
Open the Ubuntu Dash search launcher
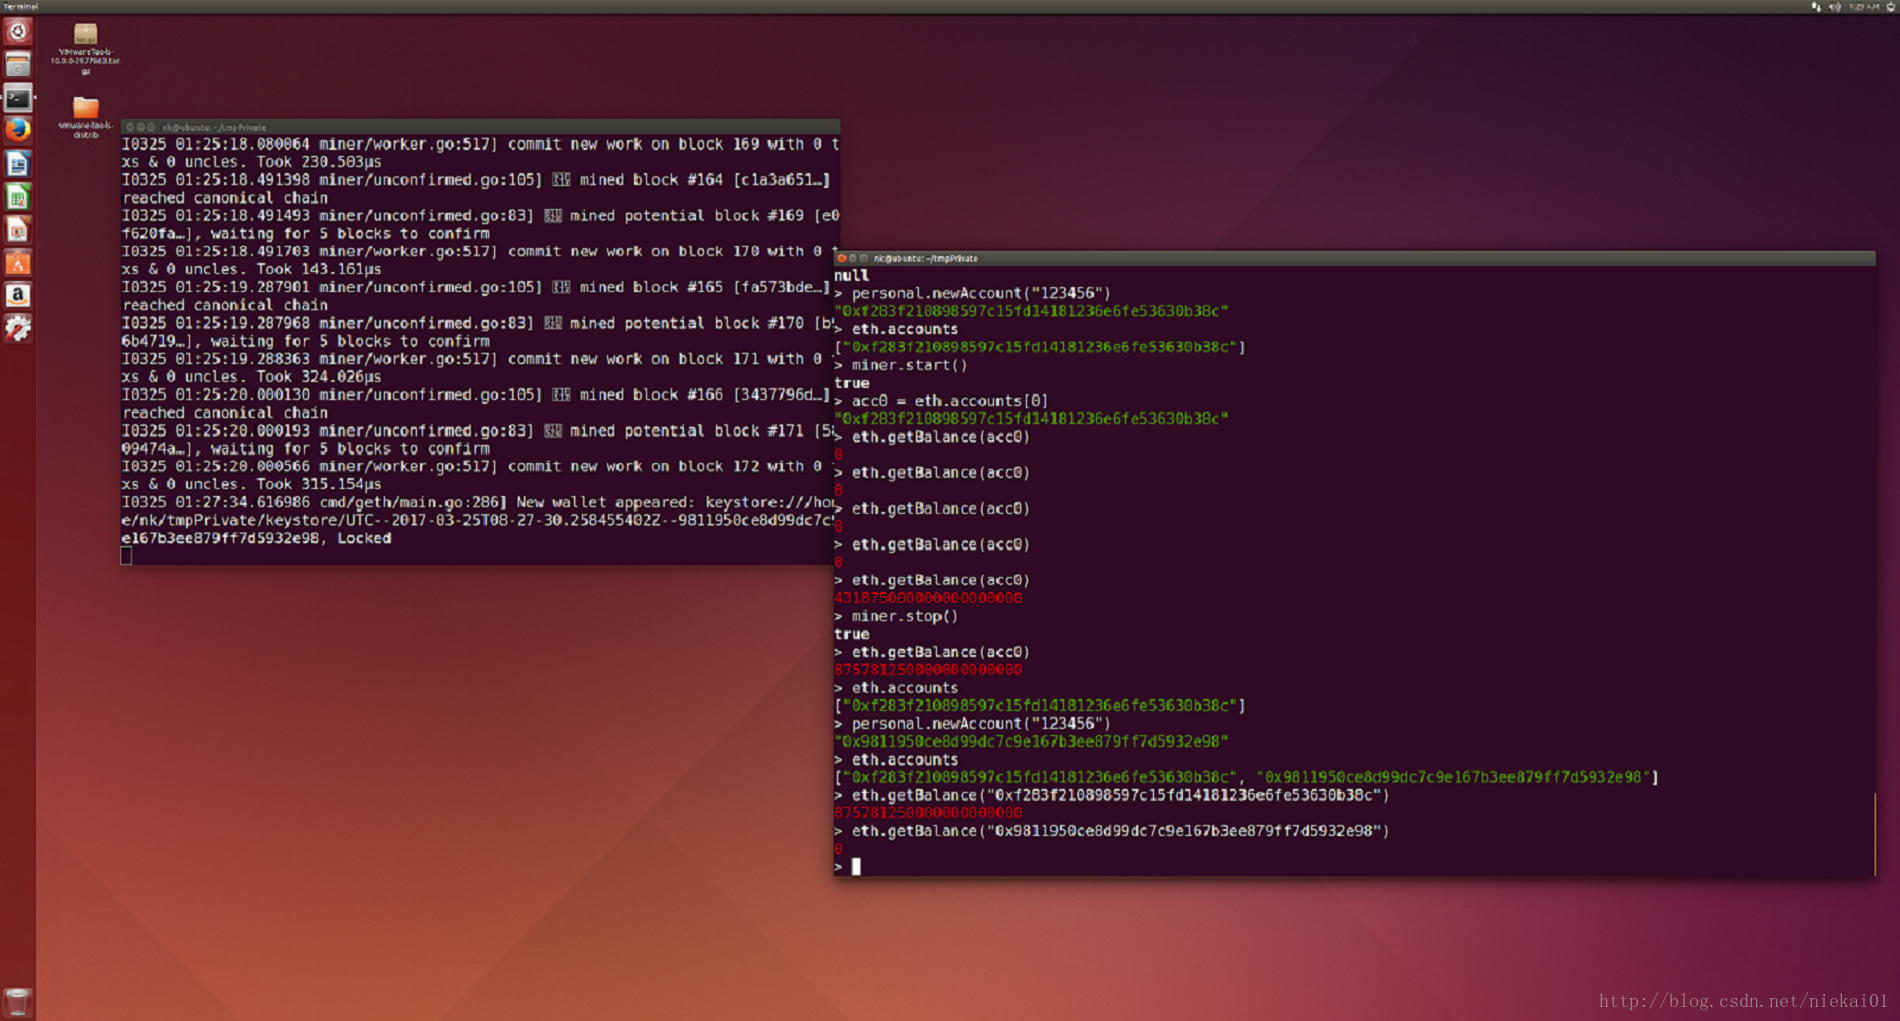coord(17,32)
